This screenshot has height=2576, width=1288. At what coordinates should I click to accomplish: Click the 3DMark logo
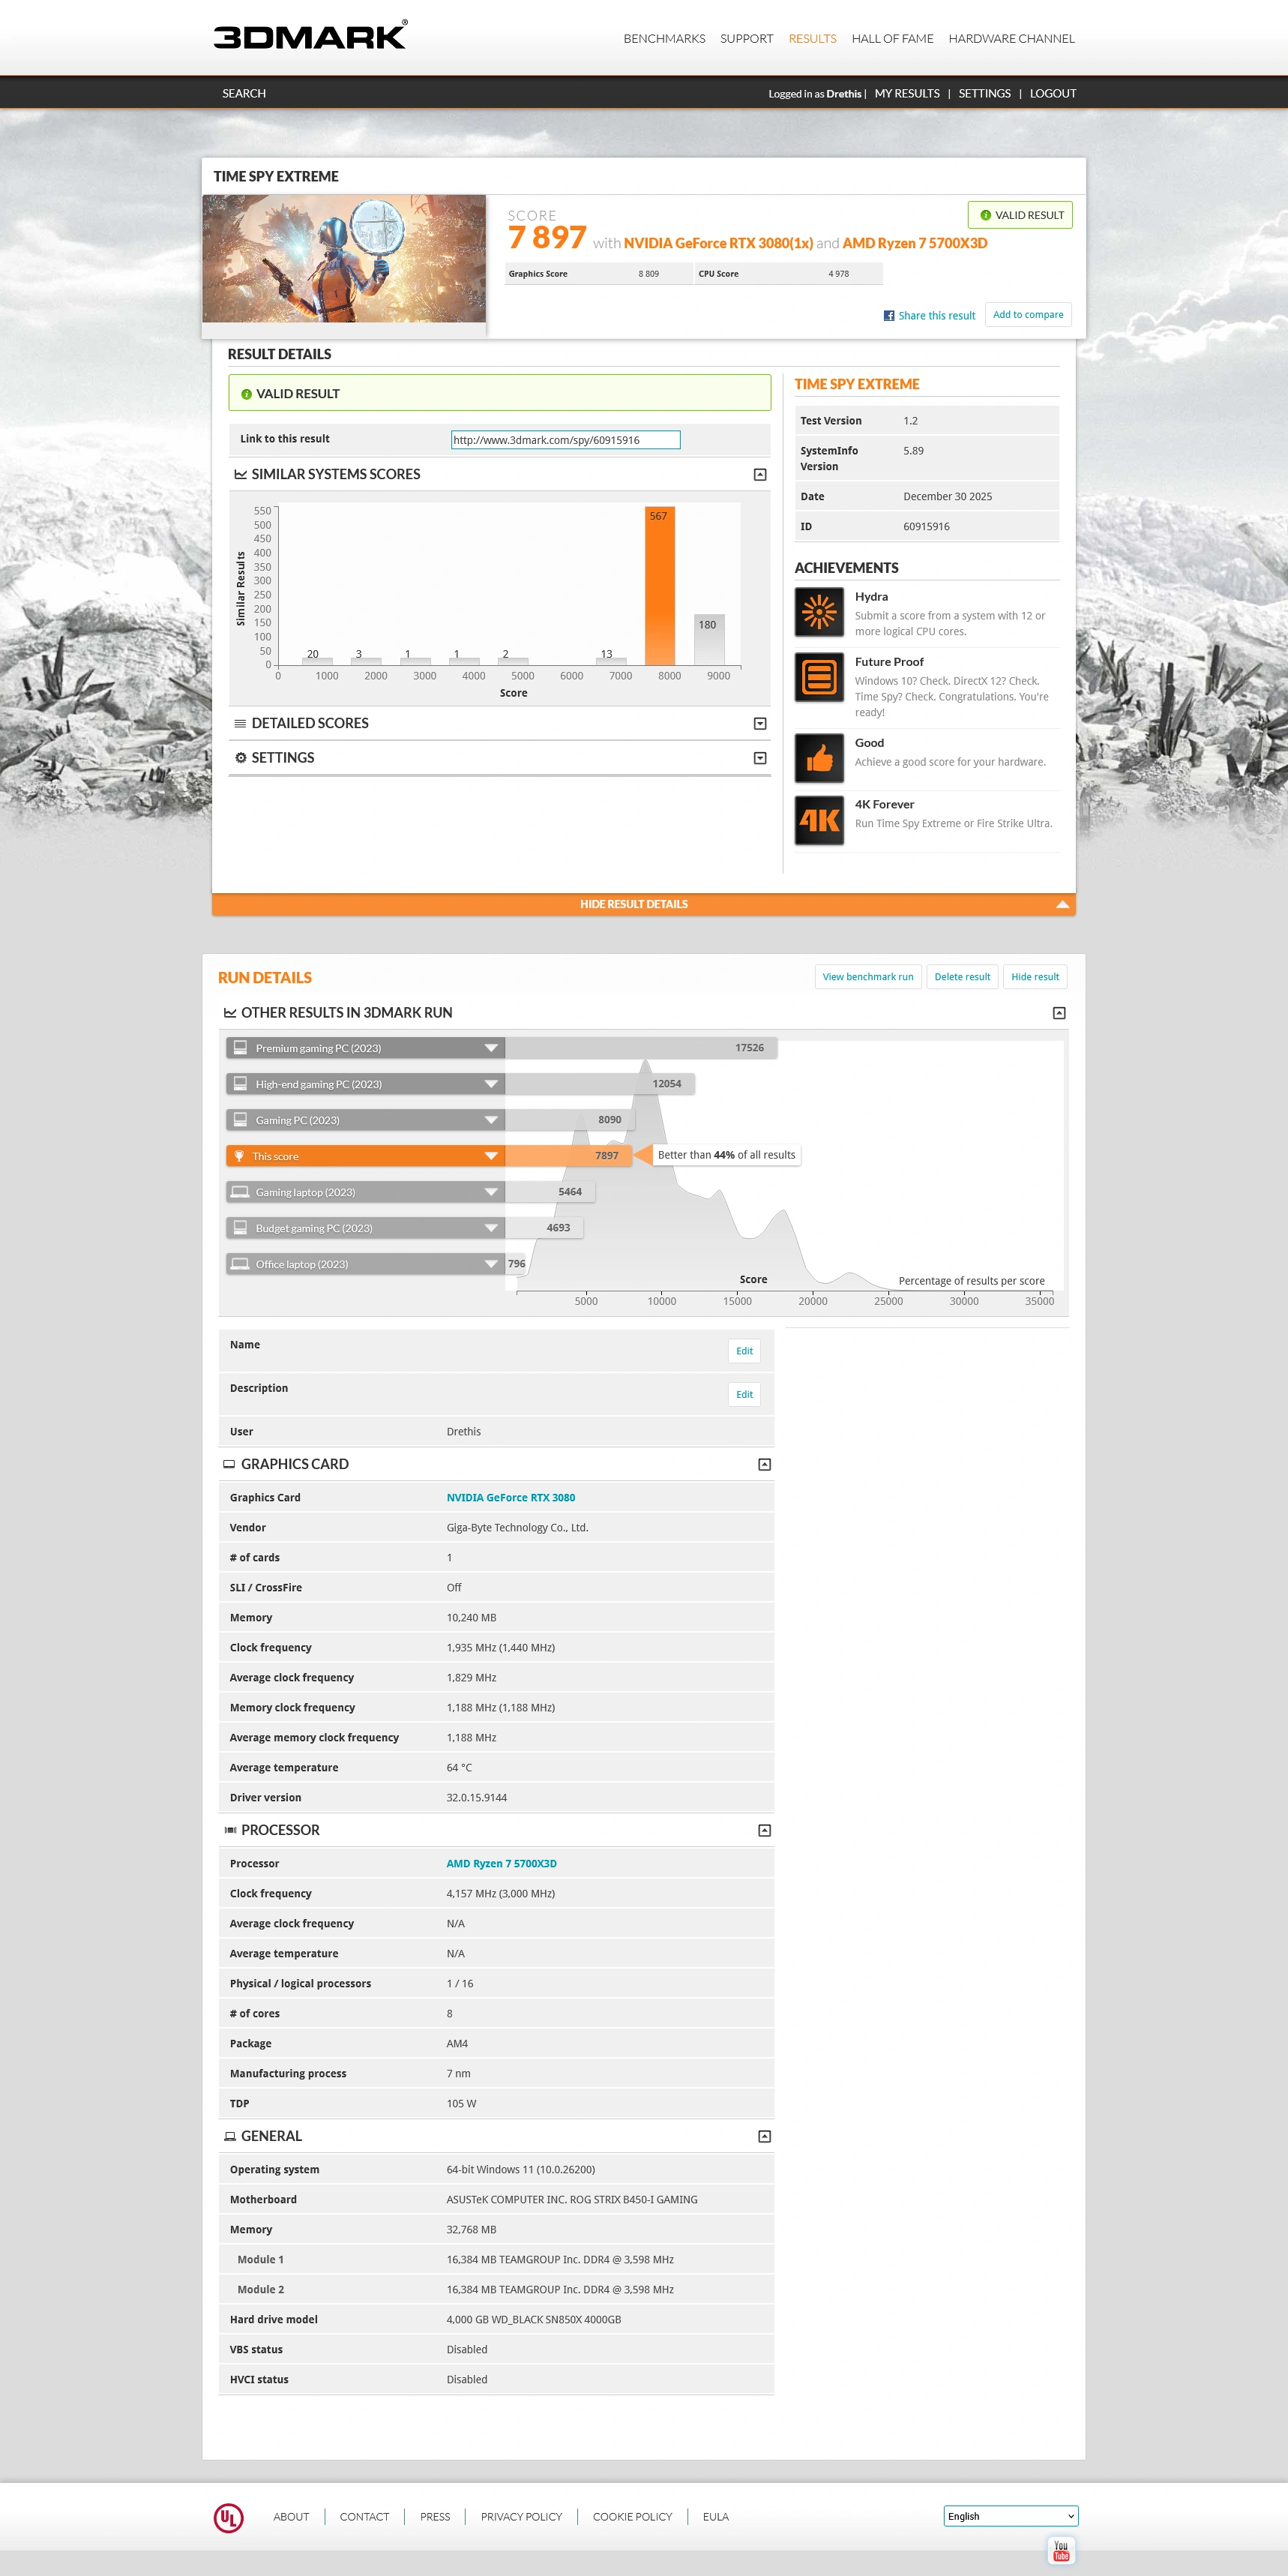pos(310,36)
